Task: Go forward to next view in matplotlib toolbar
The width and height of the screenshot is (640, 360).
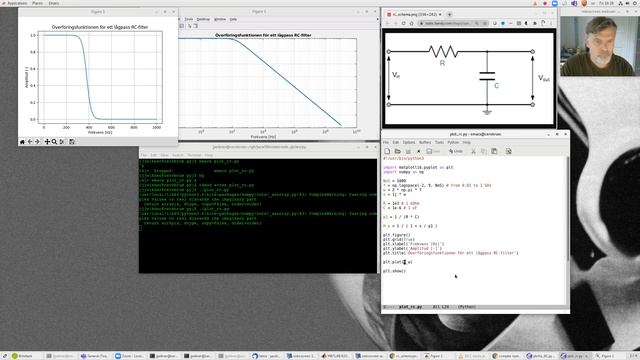Action: click(37, 142)
